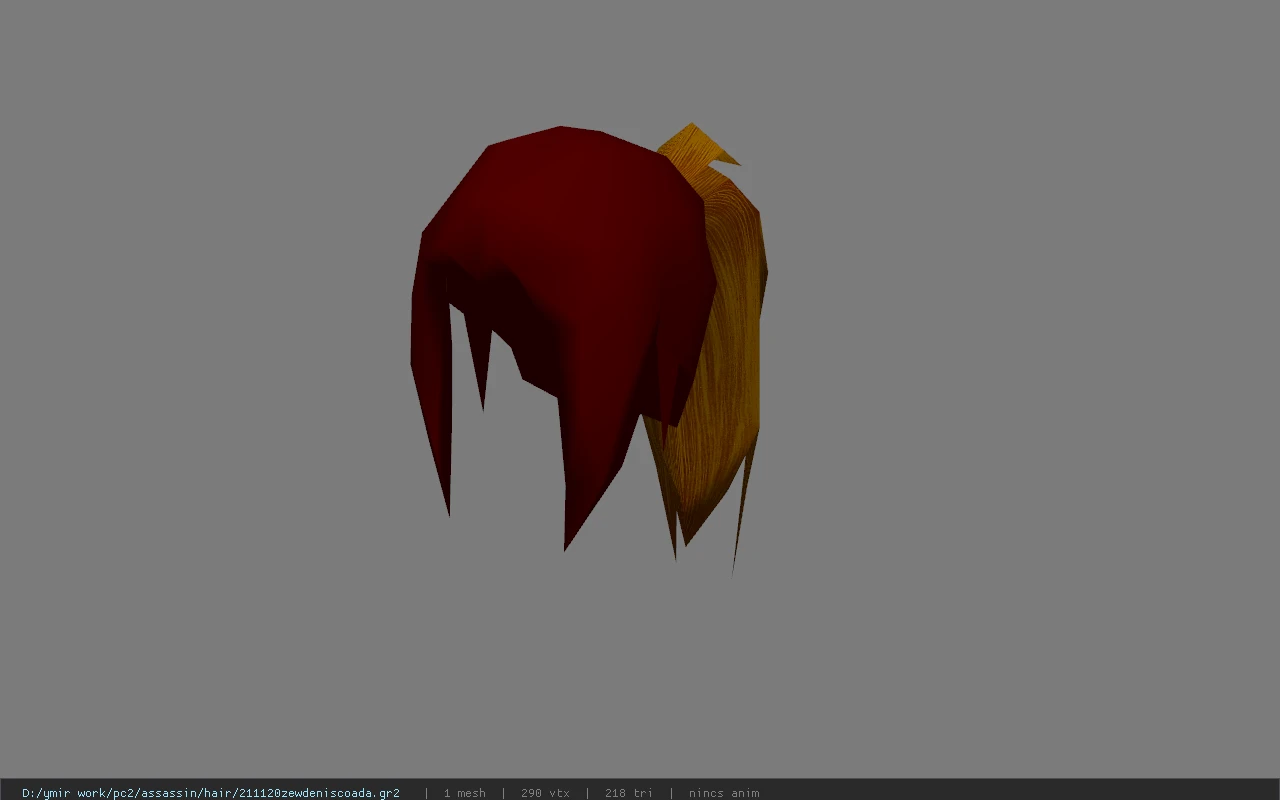Screen dimensions: 1280x800
Task: Click the '1 mesh' status entry
Action: [x=465, y=793]
